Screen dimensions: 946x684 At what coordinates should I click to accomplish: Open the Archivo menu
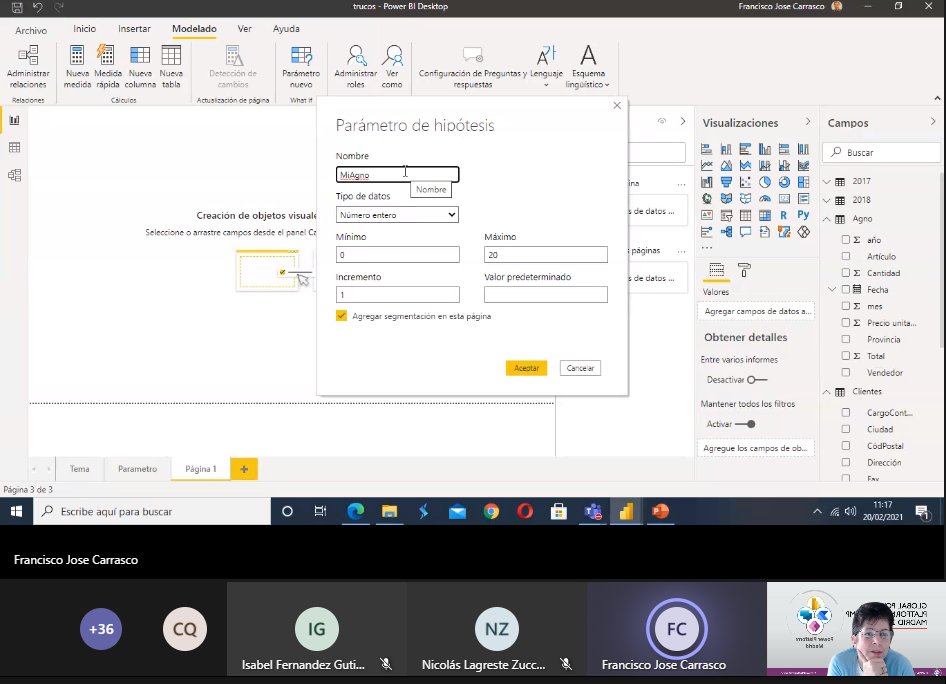[31, 30]
